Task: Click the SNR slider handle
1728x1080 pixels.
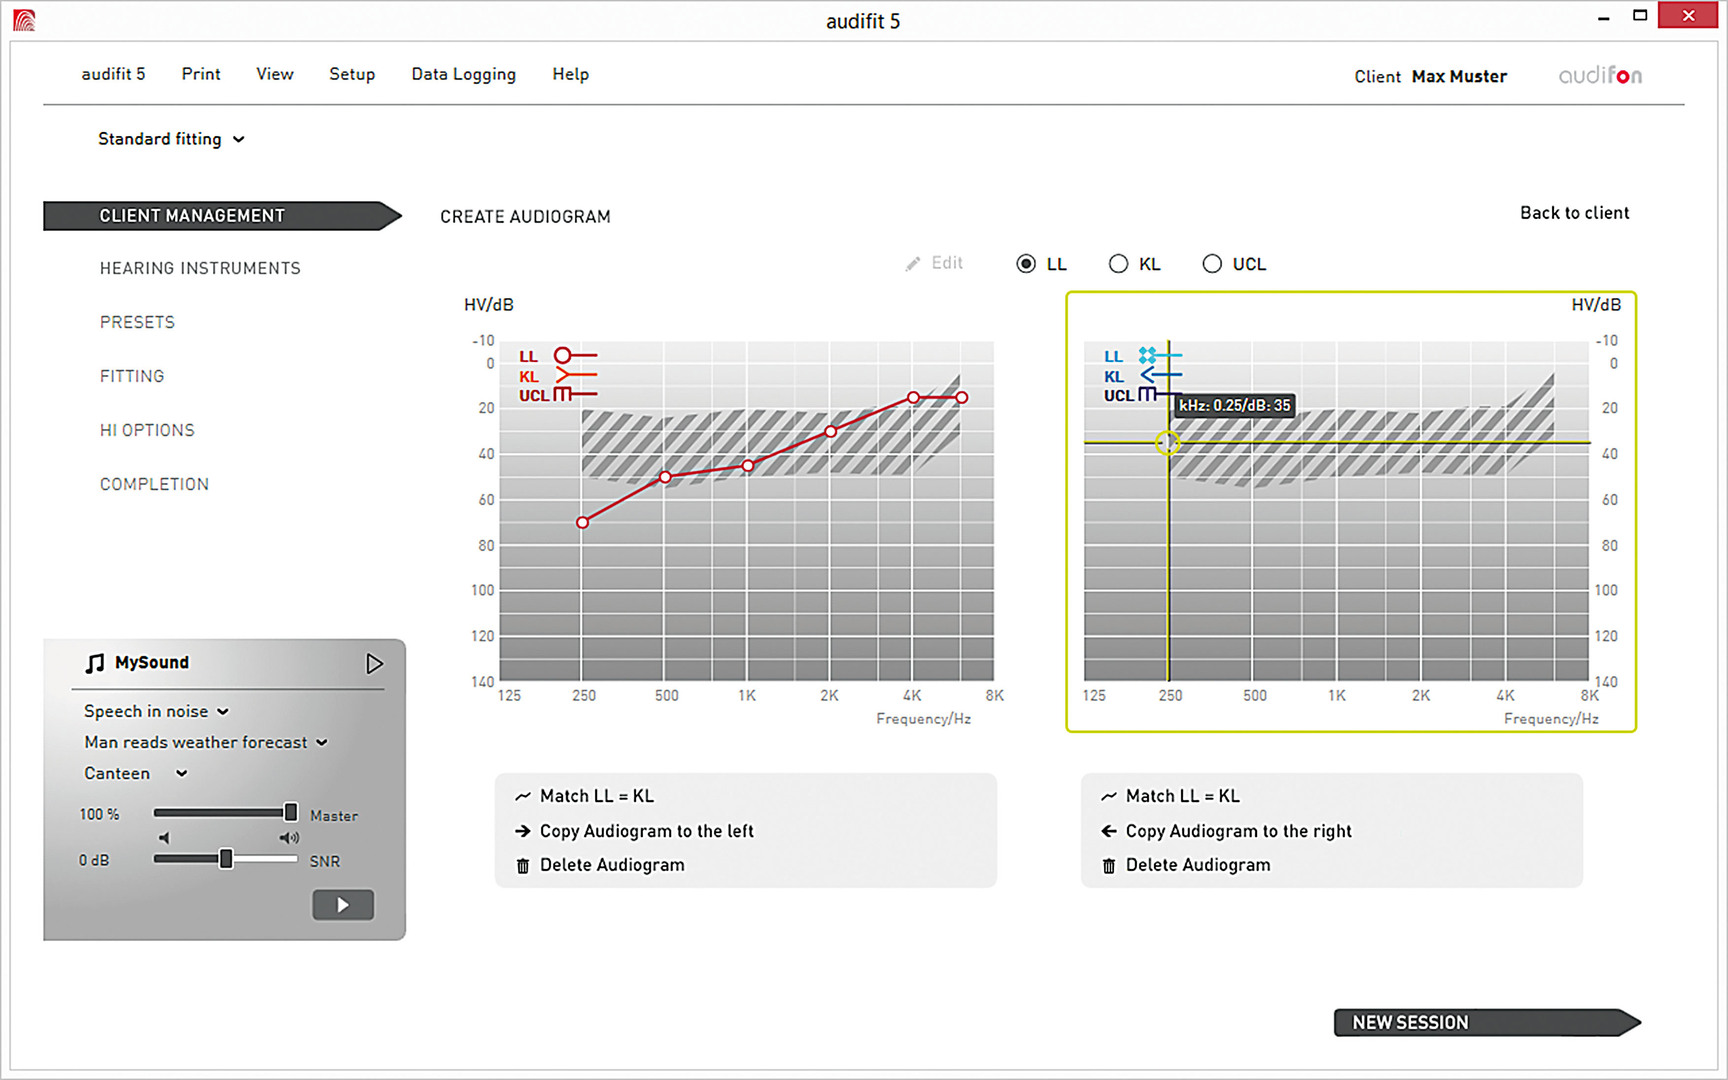Action: click(226, 859)
